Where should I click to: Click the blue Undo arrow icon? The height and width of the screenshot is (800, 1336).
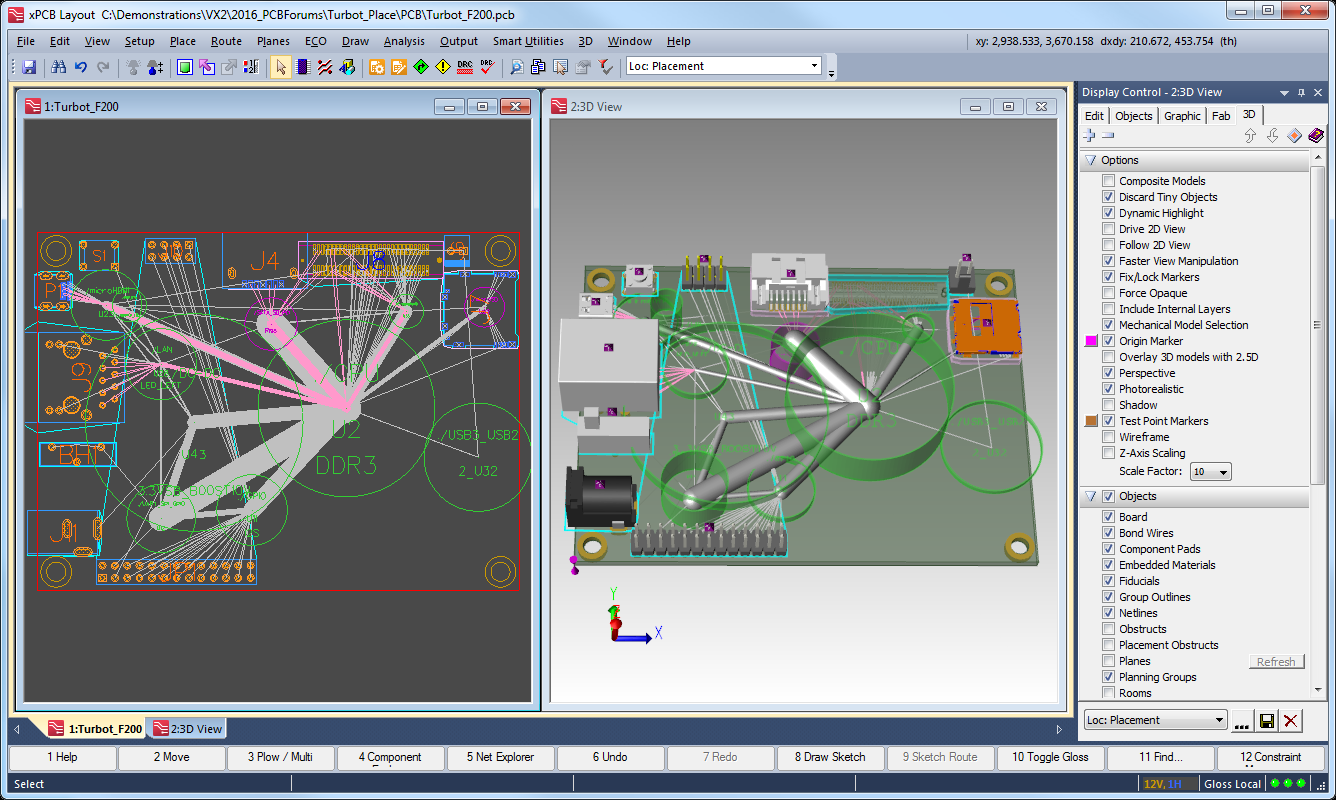(81, 67)
